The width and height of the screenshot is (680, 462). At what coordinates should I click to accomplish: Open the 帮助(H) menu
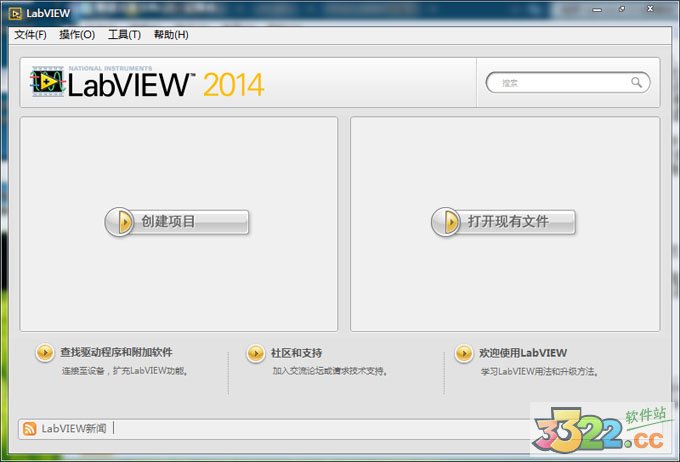171,35
